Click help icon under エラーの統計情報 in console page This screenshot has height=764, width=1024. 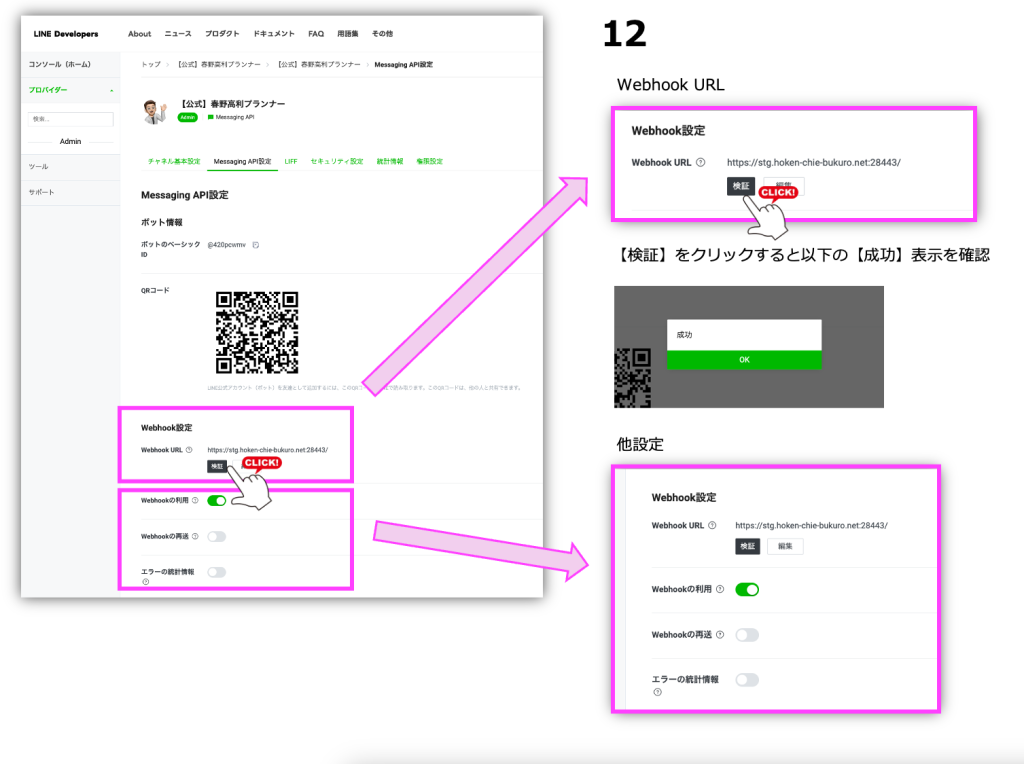pos(146,581)
